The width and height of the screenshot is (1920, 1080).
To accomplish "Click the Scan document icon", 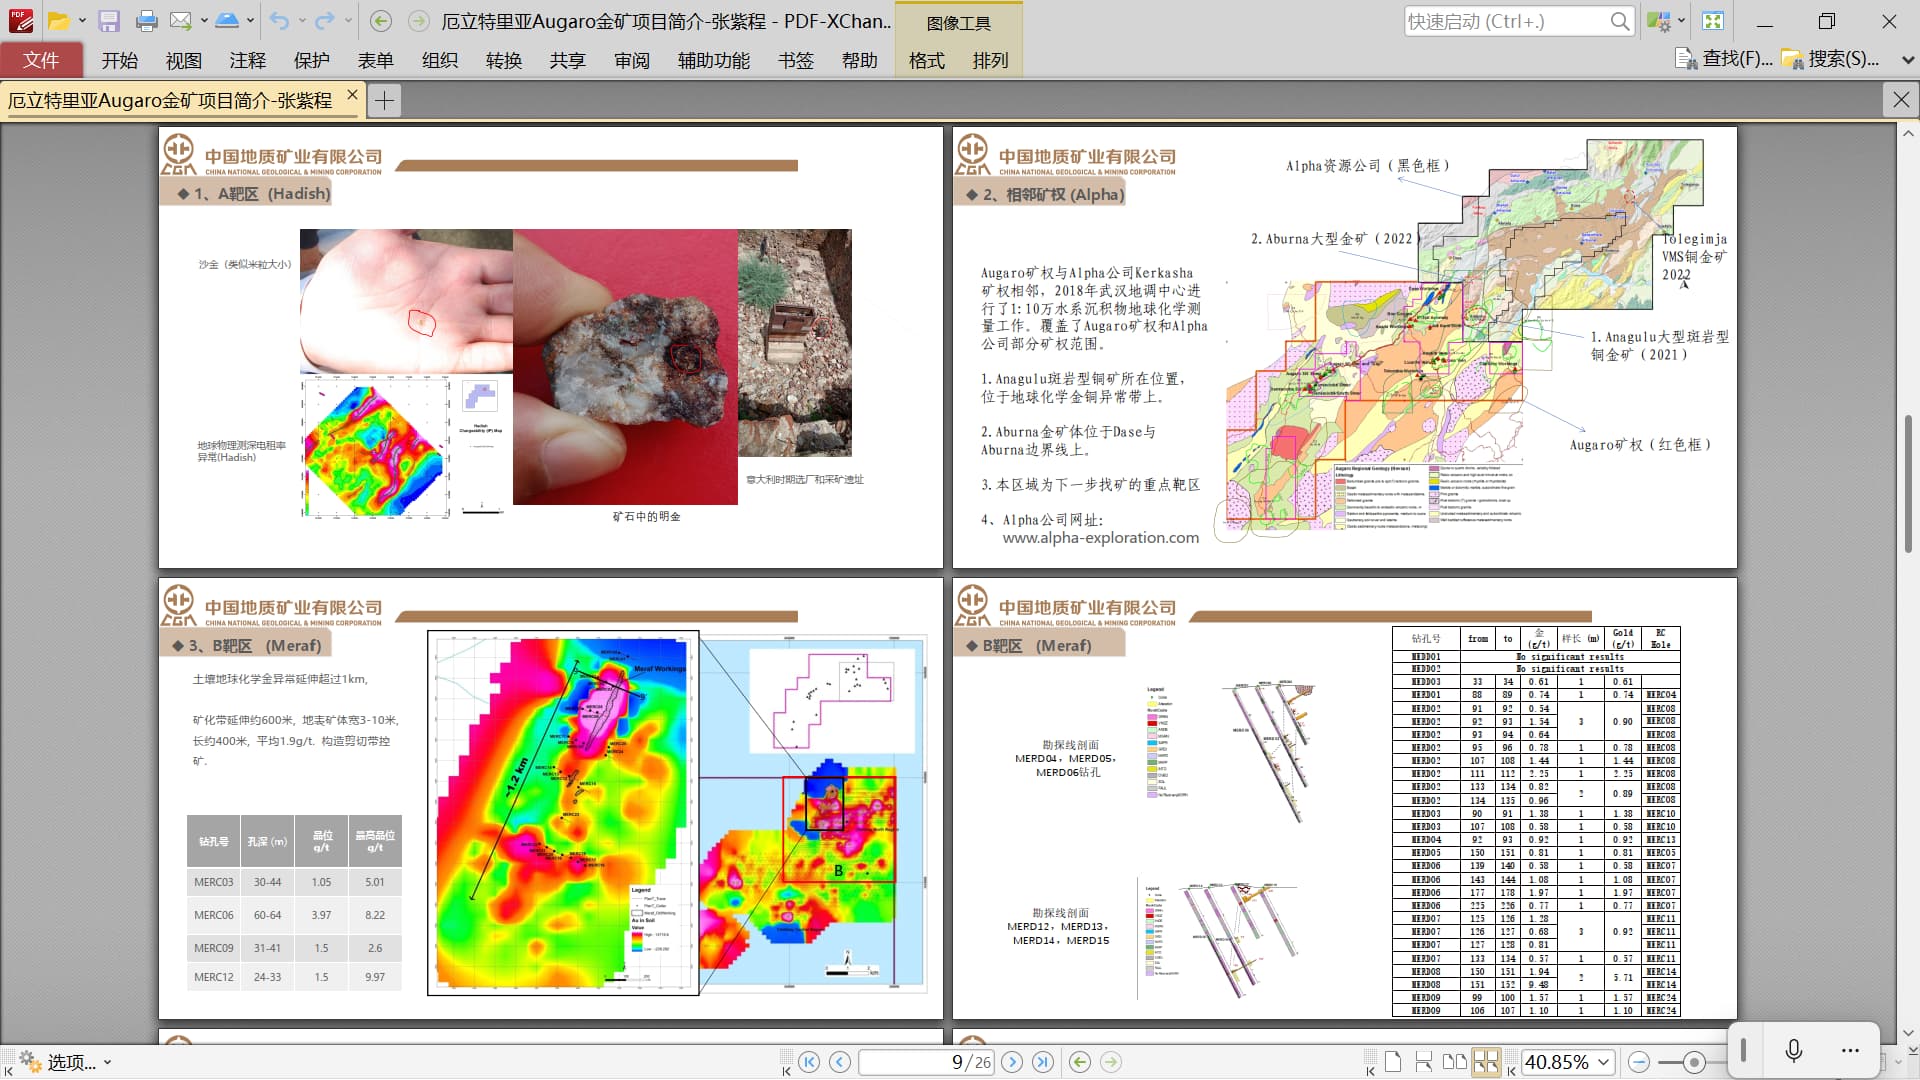I will 226,21.
